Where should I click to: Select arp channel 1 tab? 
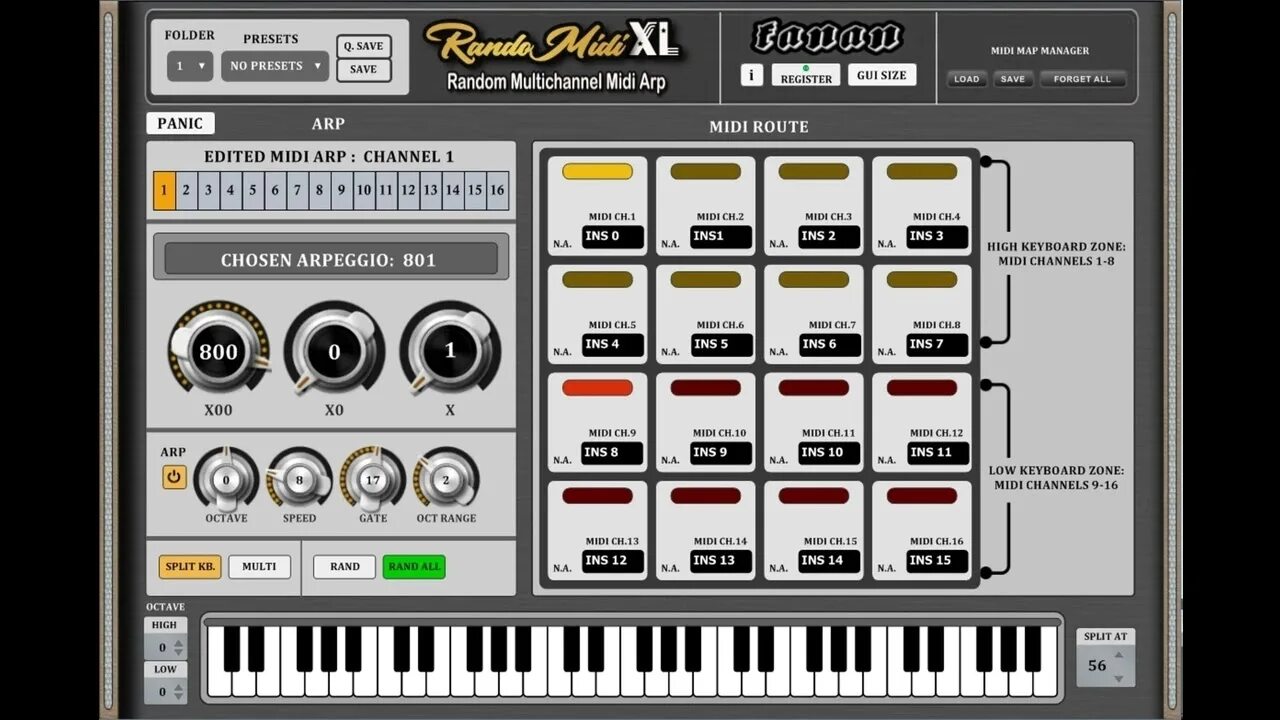tap(164, 190)
